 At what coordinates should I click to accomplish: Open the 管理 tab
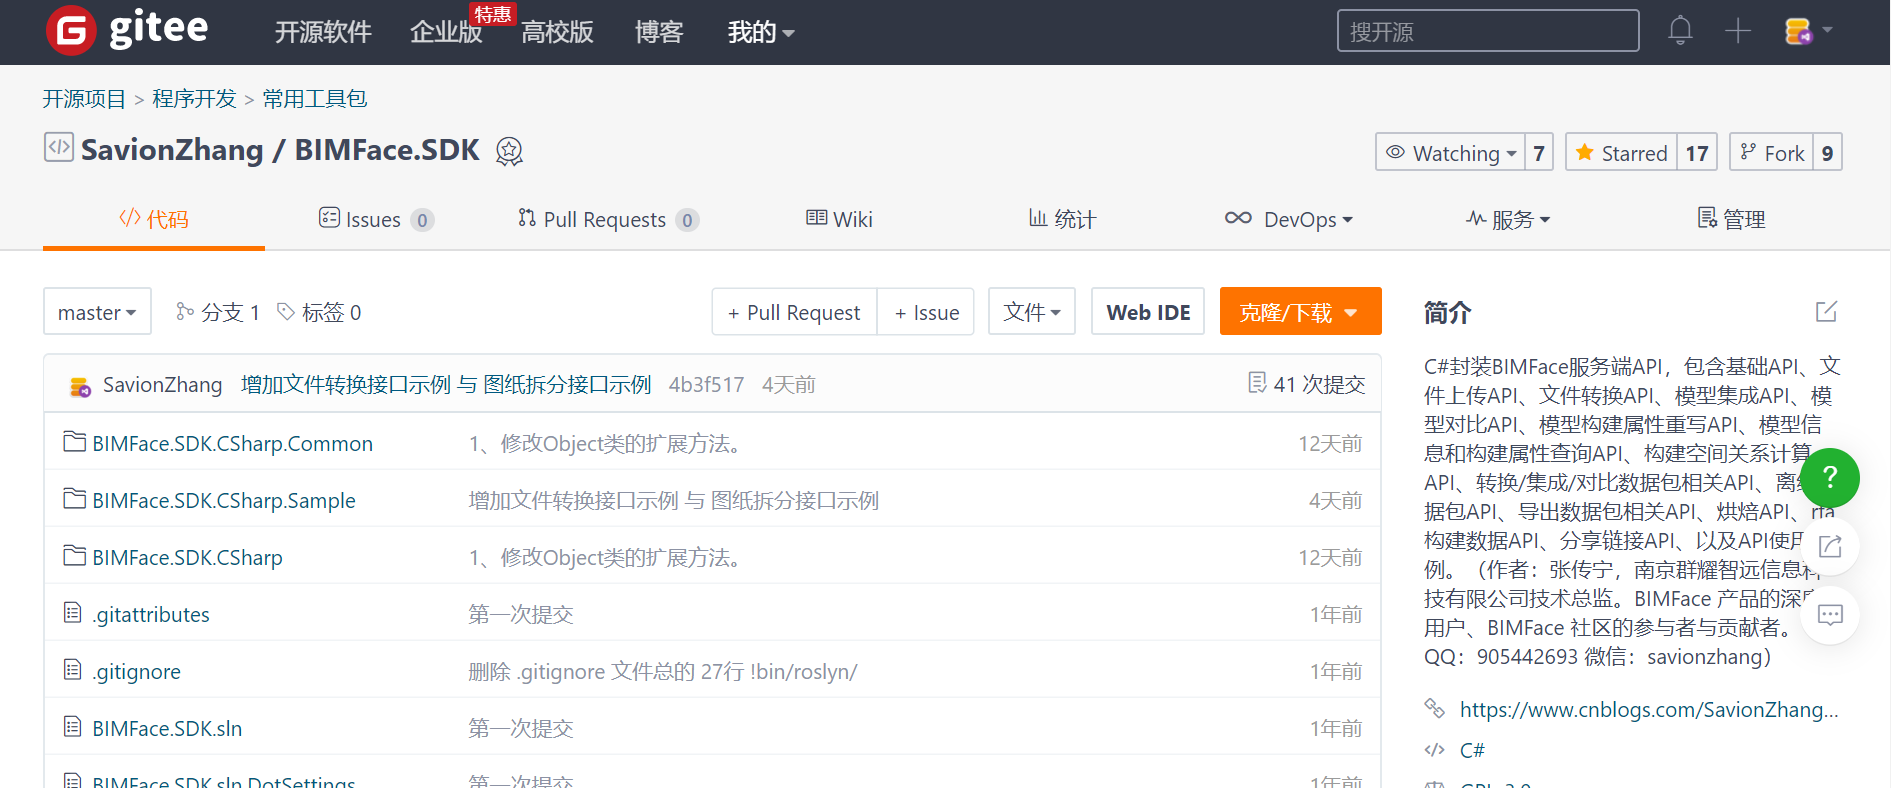[1732, 219]
